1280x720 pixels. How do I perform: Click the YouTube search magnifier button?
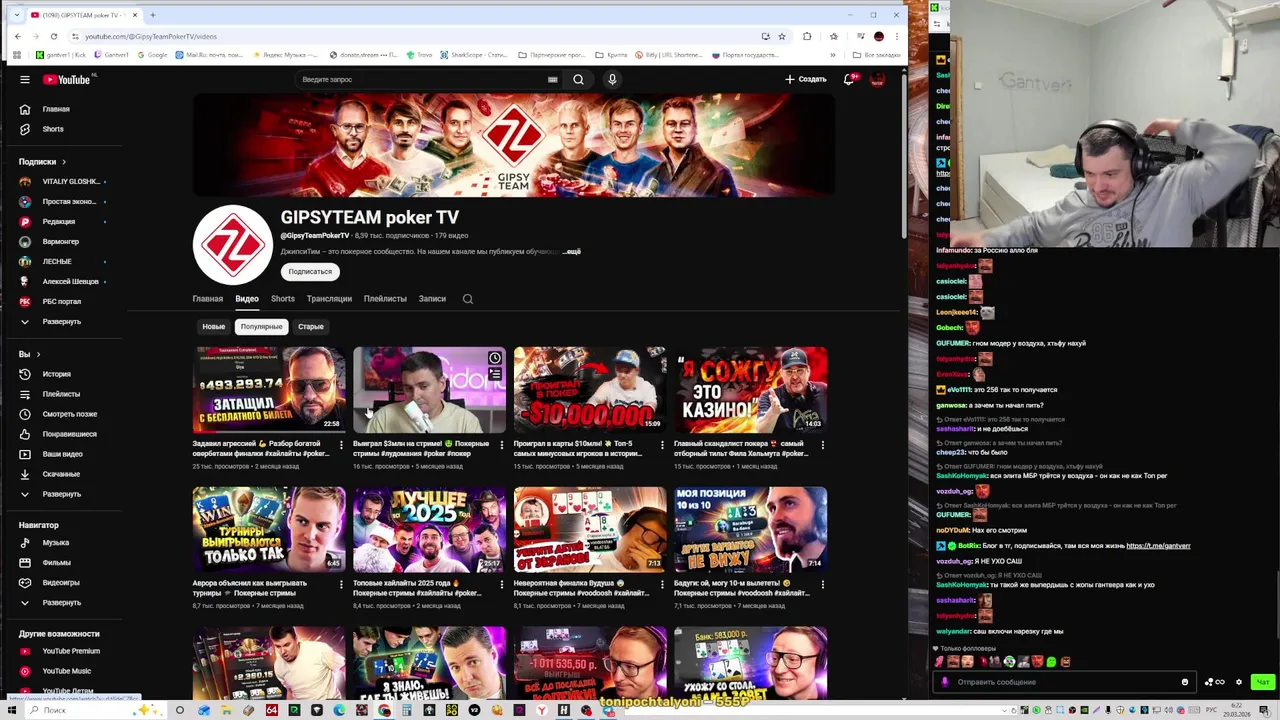click(578, 79)
